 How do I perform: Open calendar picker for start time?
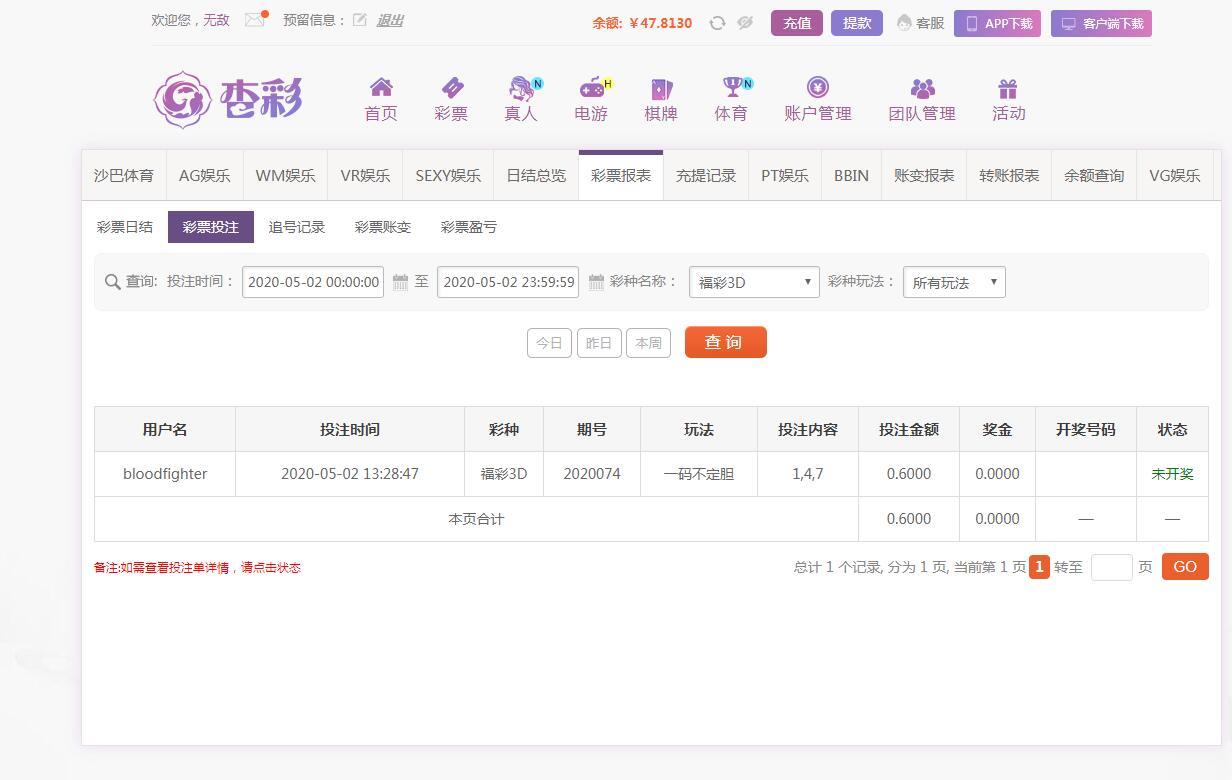(x=400, y=282)
